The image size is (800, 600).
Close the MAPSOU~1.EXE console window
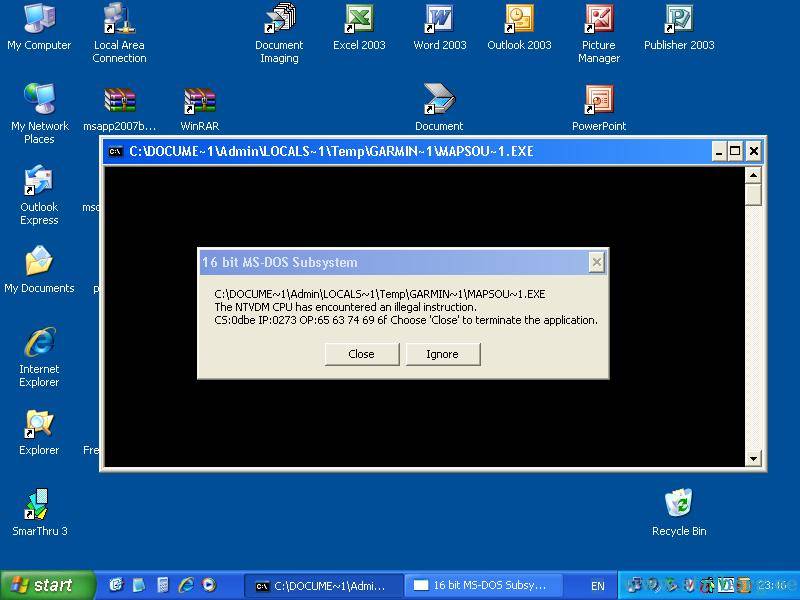[x=754, y=152]
